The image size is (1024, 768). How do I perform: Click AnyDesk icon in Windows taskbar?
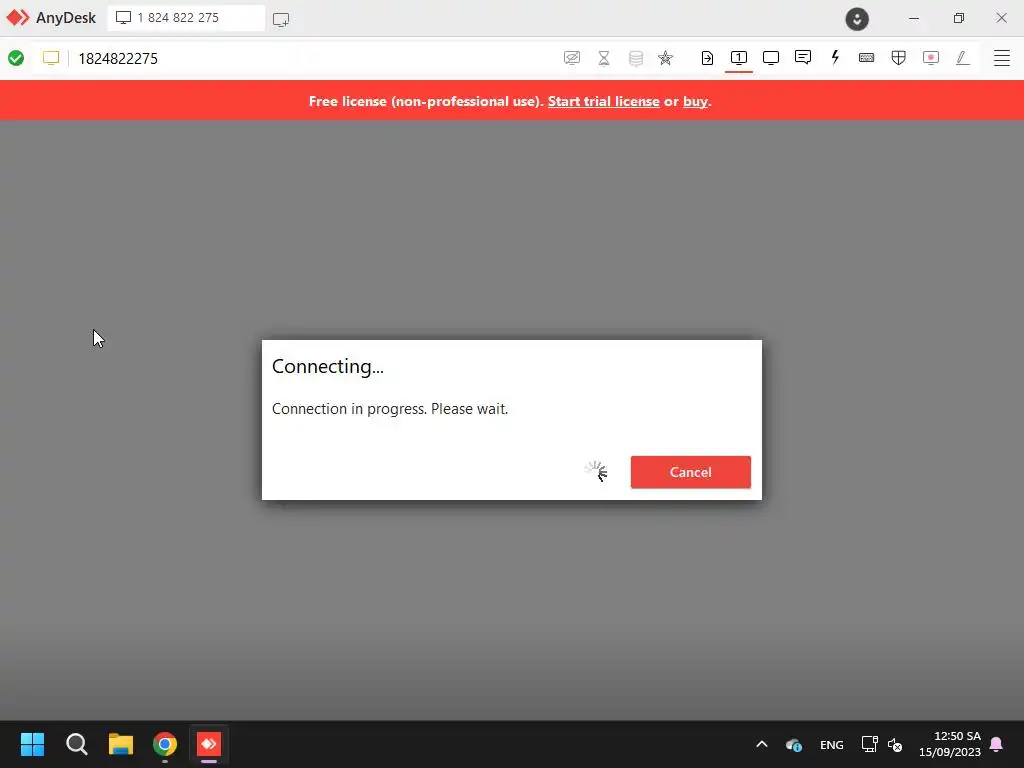[x=209, y=744]
